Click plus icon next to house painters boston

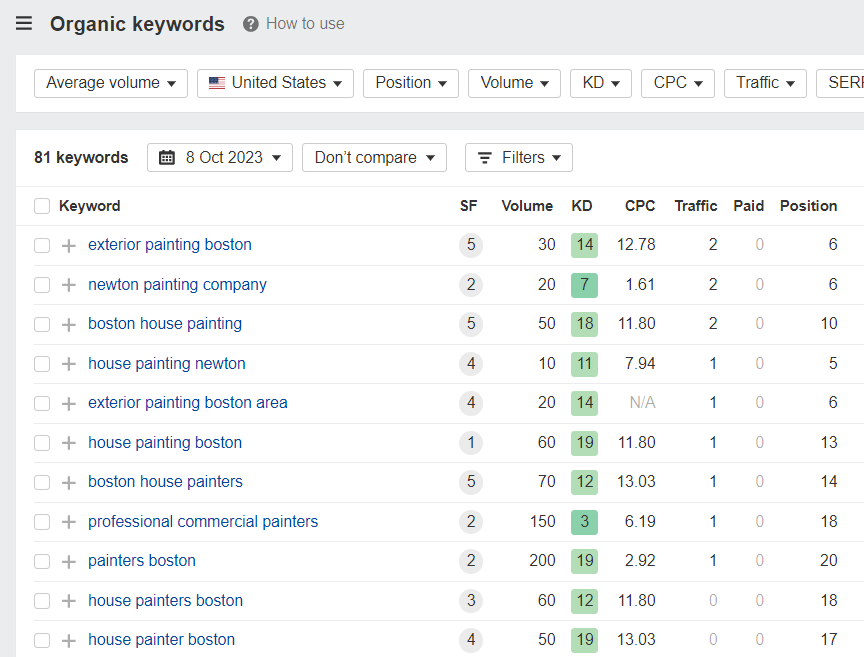tap(69, 600)
